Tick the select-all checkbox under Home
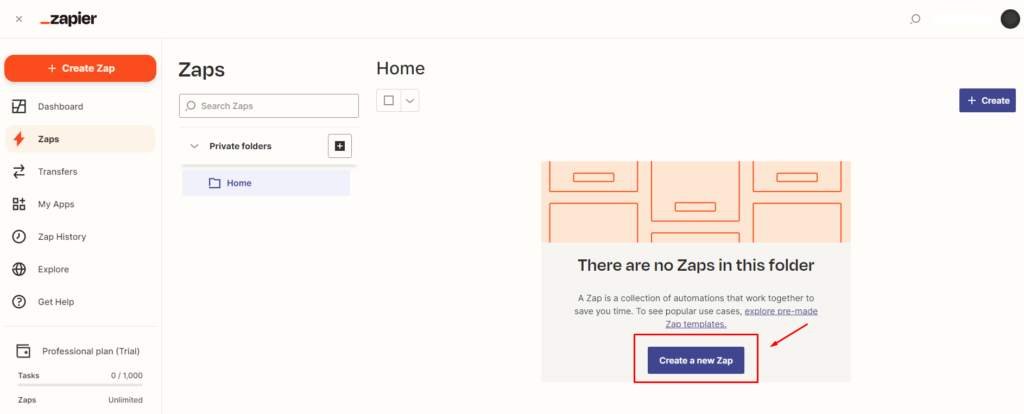The image size is (1024, 414). pyautogui.click(x=388, y=100)
